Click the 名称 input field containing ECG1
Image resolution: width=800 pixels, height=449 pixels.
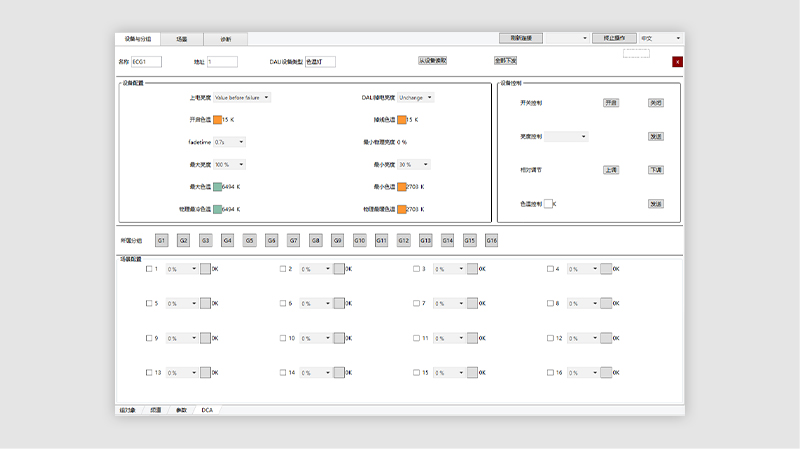point(146,62)
